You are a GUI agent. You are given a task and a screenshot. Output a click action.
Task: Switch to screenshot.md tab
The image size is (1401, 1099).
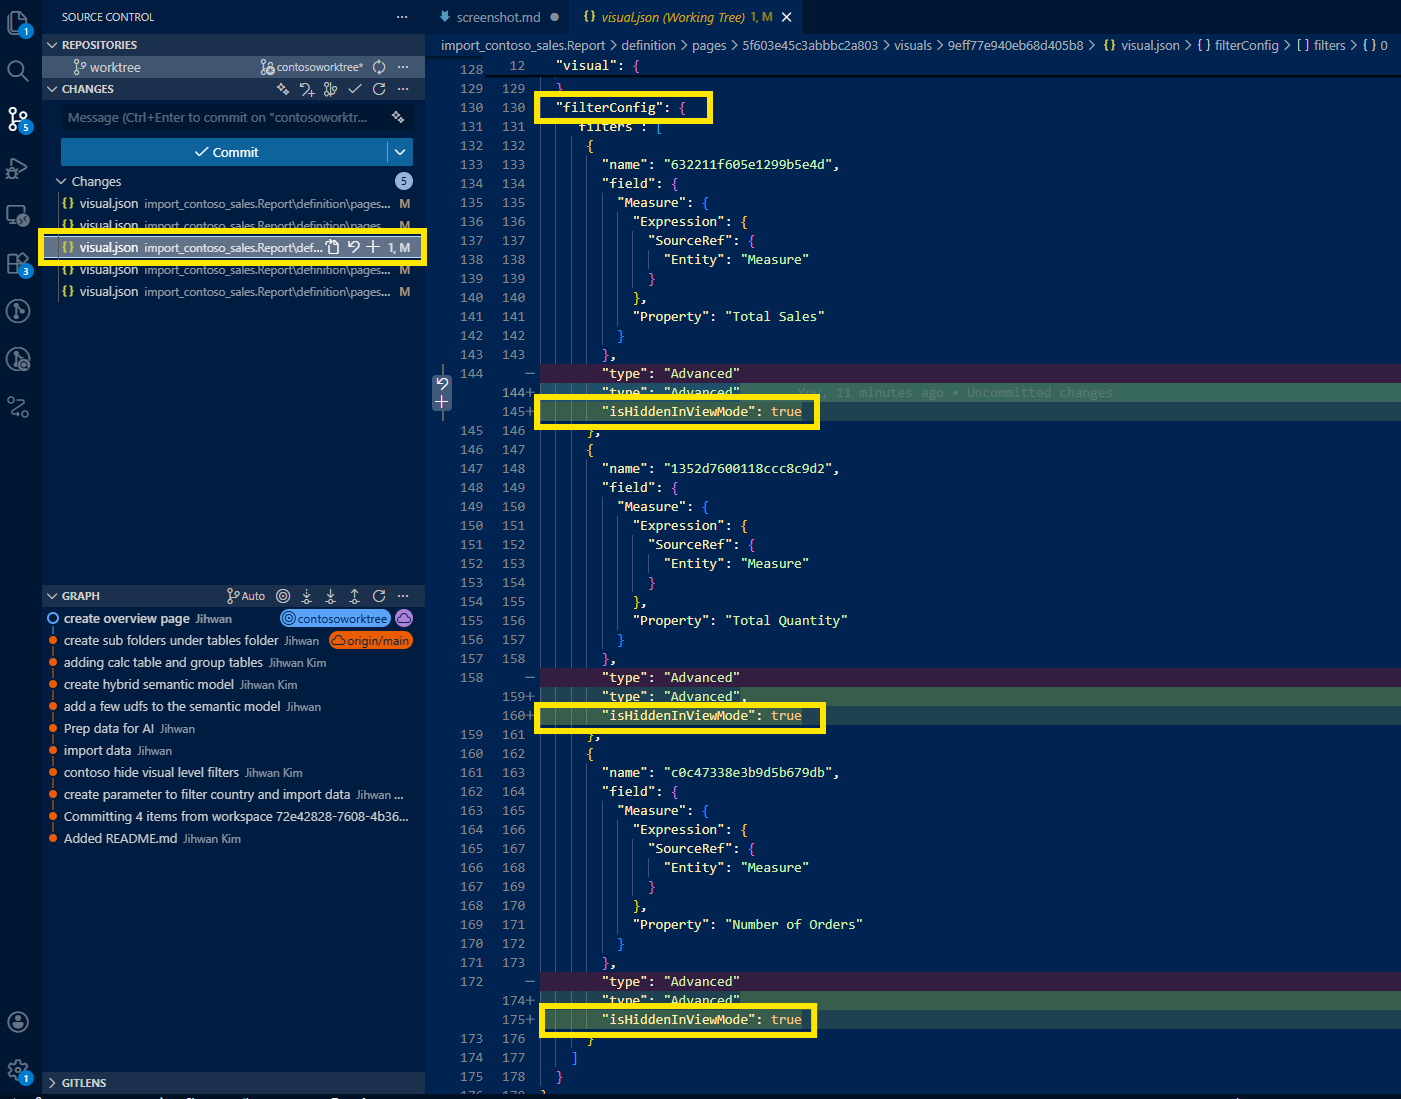pyautogui.click(x=498, y=17)
